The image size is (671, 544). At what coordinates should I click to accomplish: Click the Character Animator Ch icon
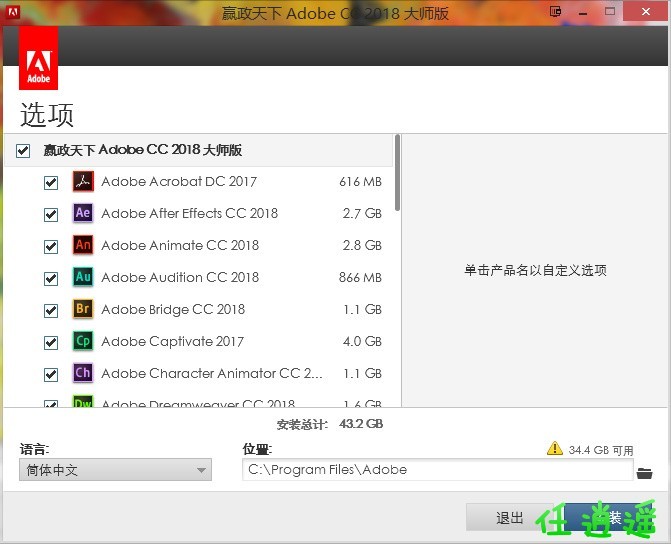(x=83, y=373)
